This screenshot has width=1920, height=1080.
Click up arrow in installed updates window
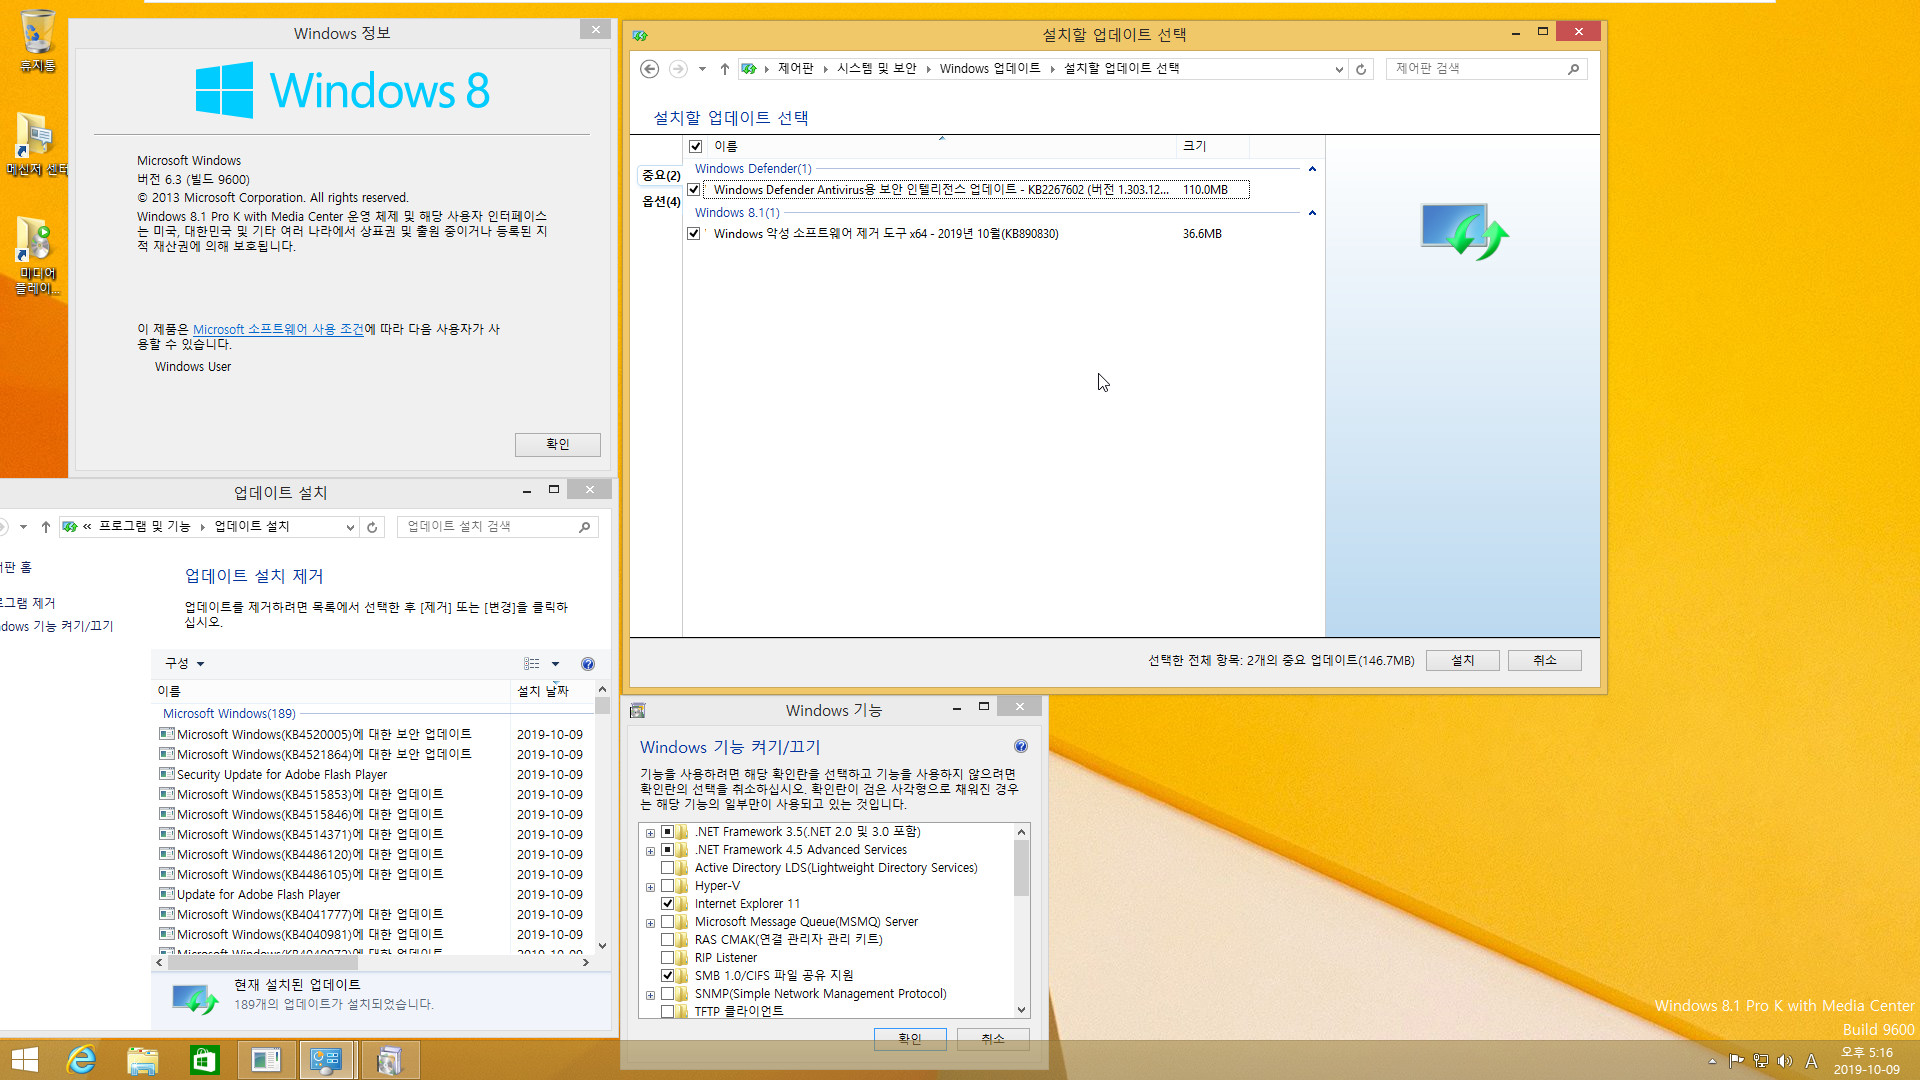tap(46, 527)
